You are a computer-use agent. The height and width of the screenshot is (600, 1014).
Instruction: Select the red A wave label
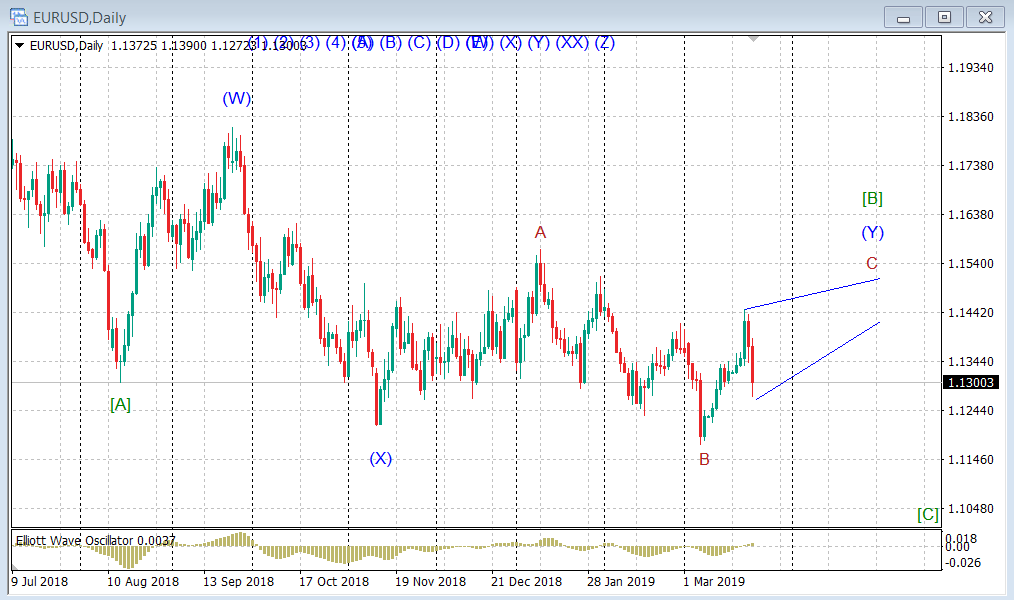pos(540,232)
